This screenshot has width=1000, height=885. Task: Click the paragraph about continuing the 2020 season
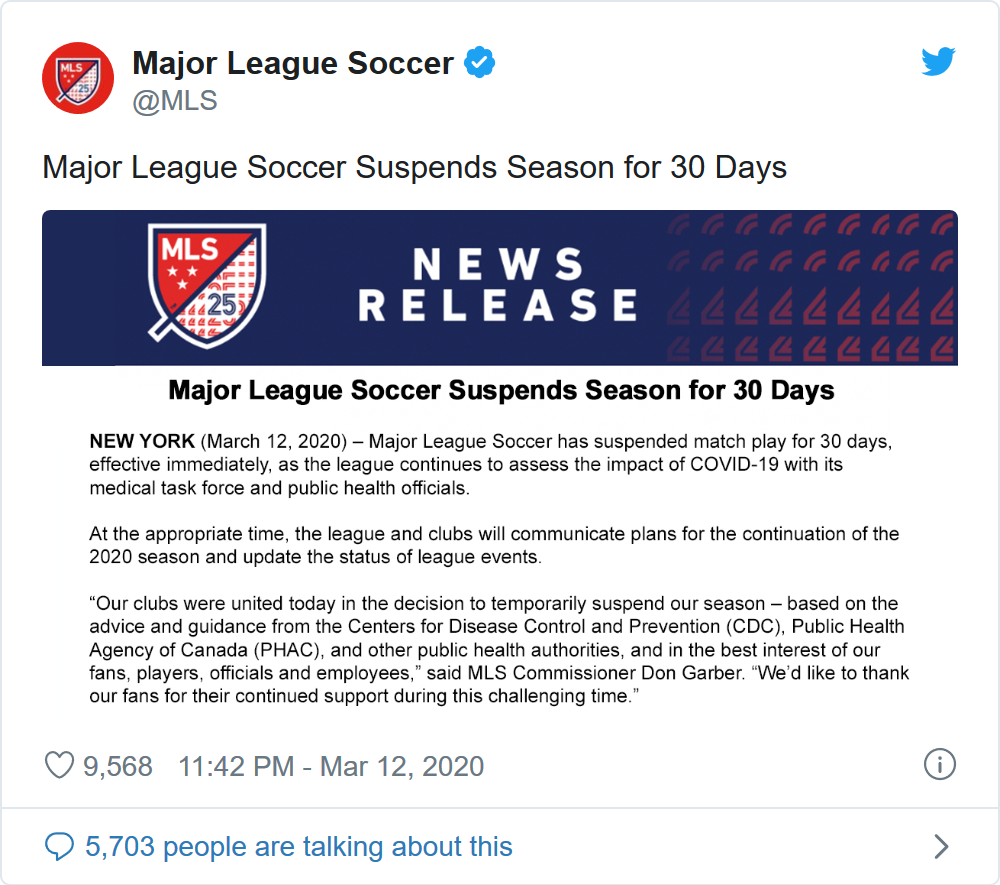click(494, 545)
